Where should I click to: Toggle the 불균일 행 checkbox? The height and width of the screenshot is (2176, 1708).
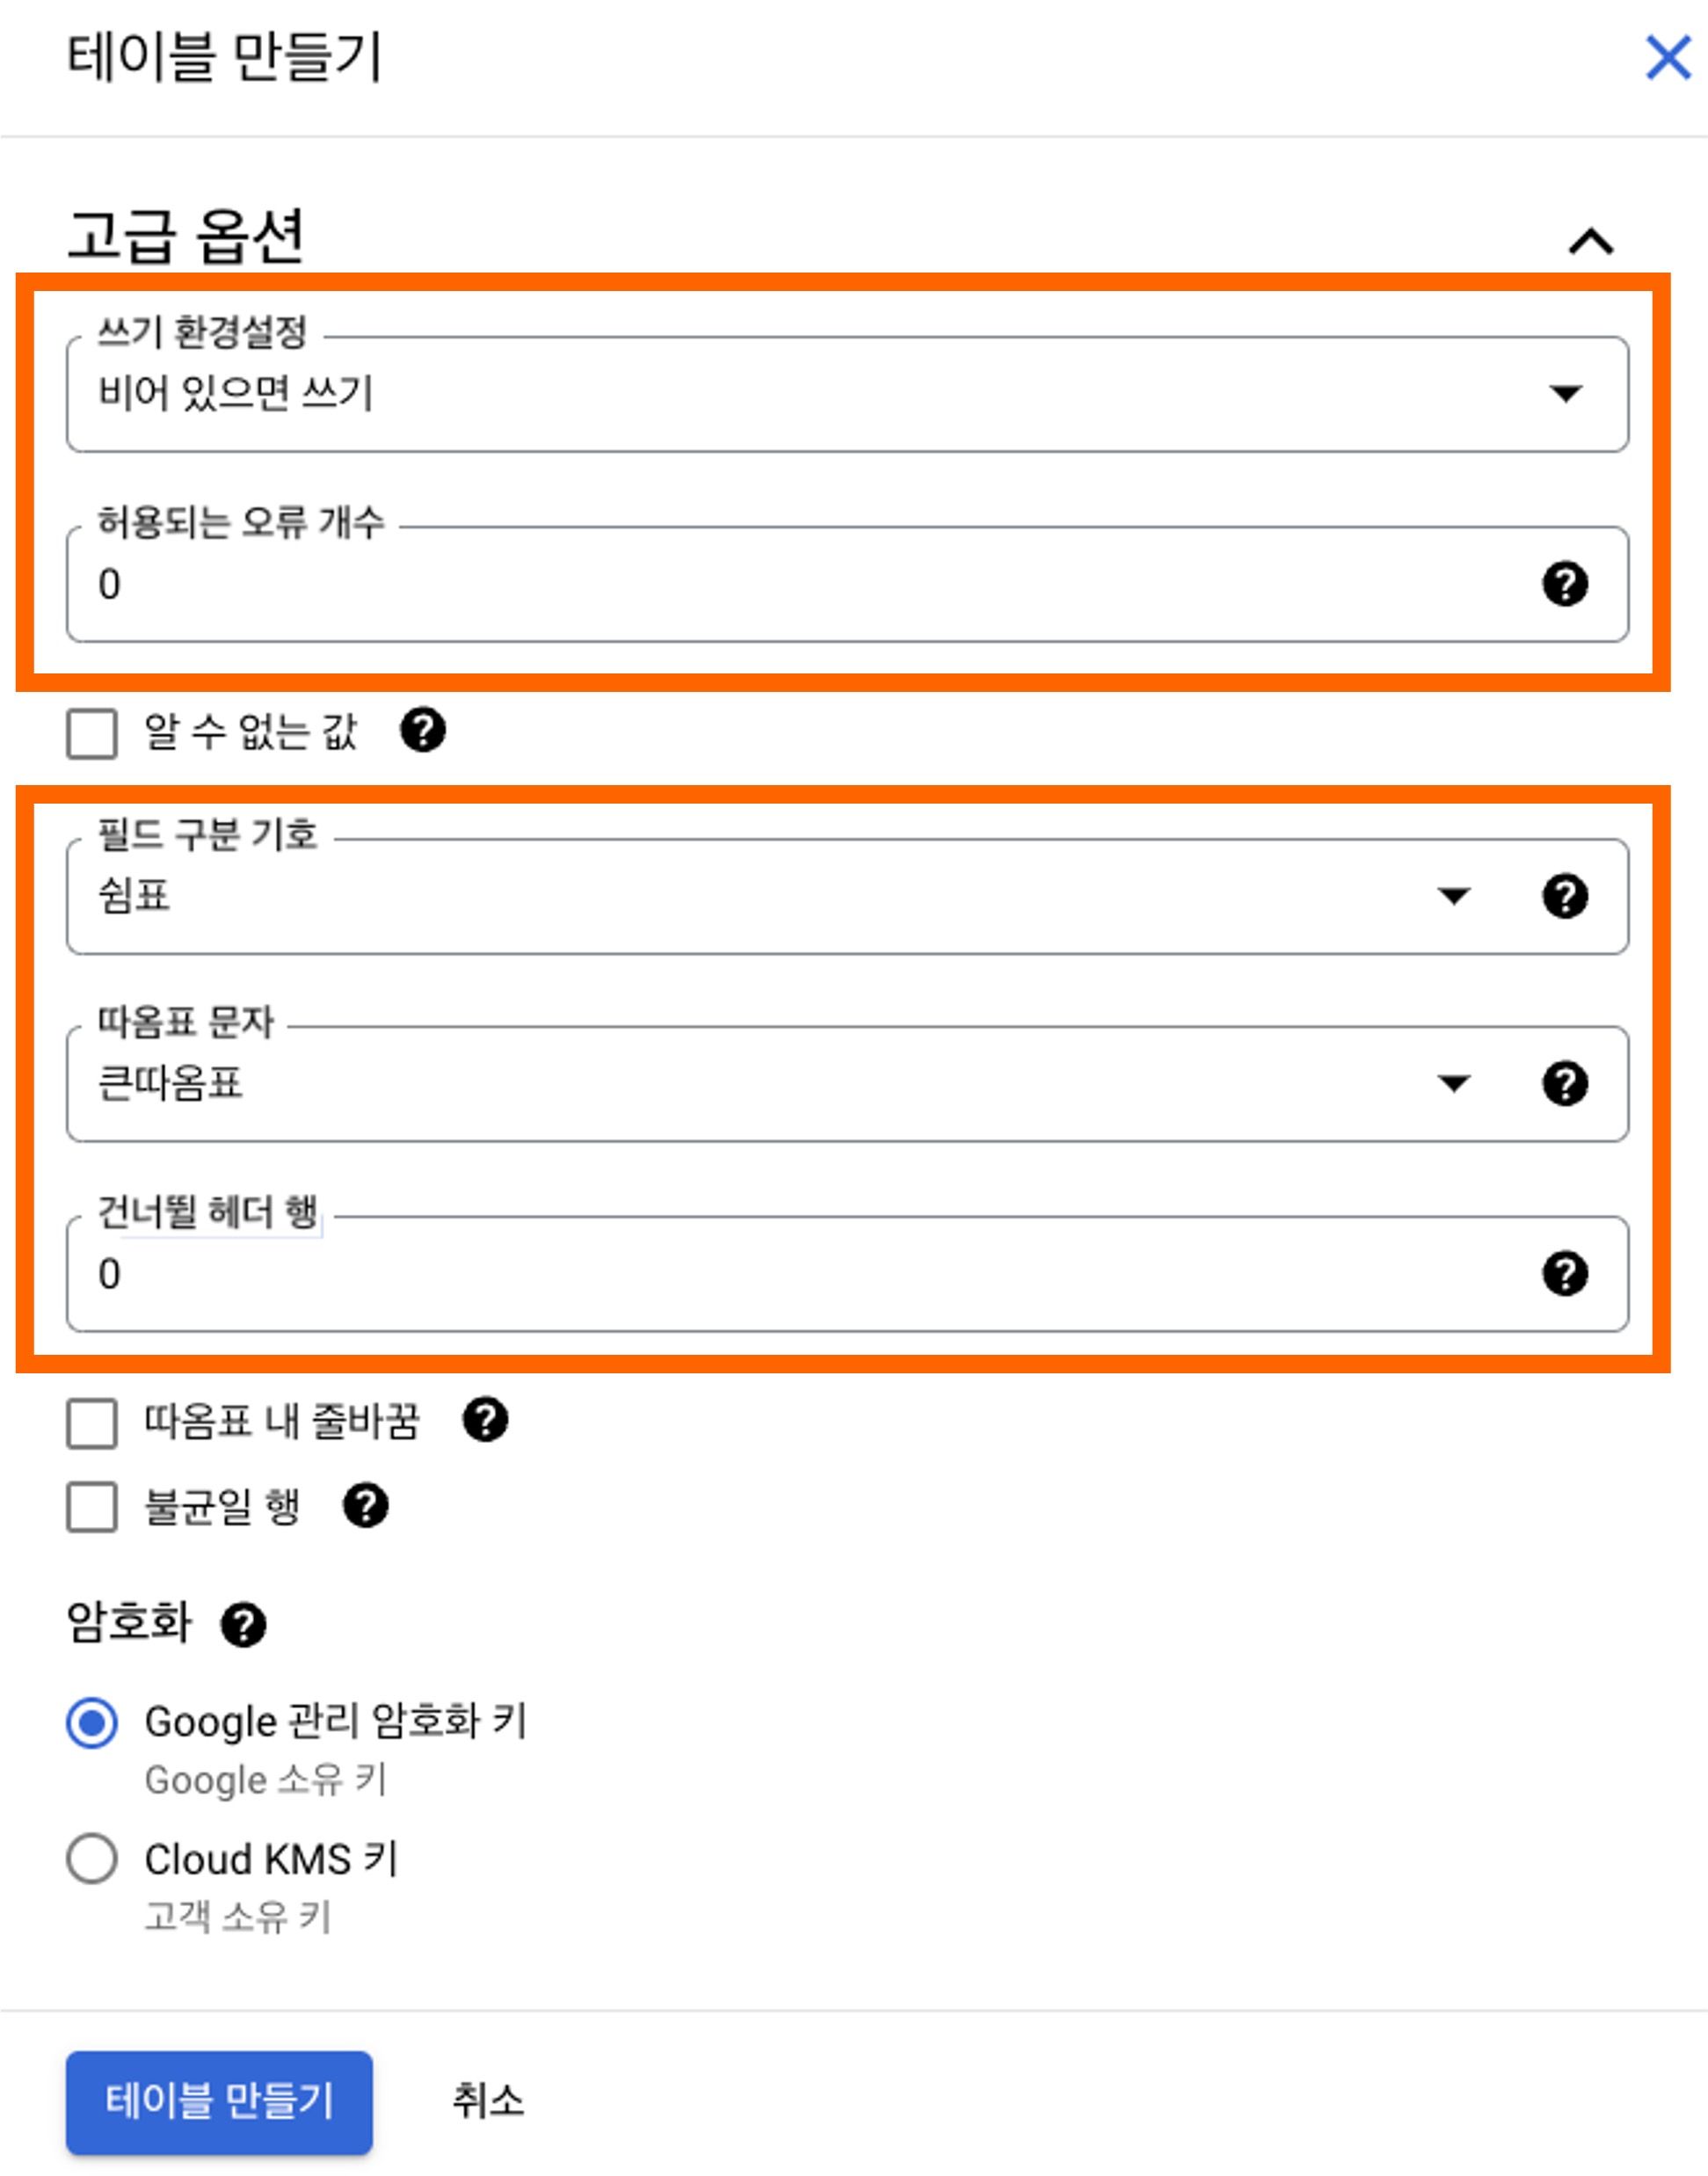point(92,1506)
